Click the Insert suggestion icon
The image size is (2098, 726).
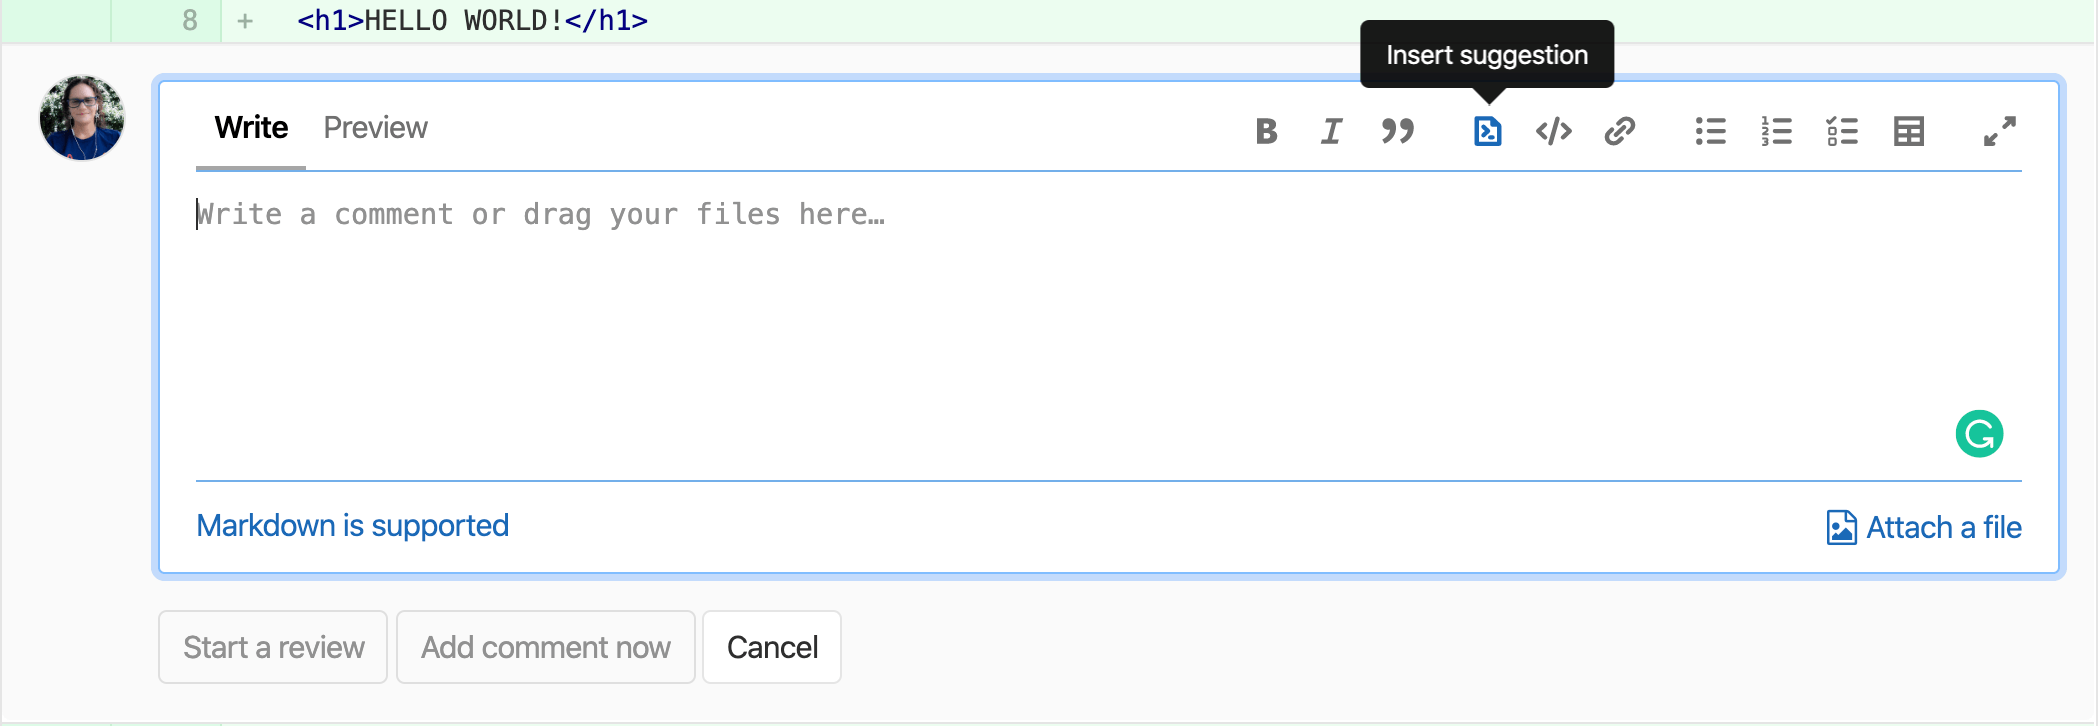click(1487, 131)
